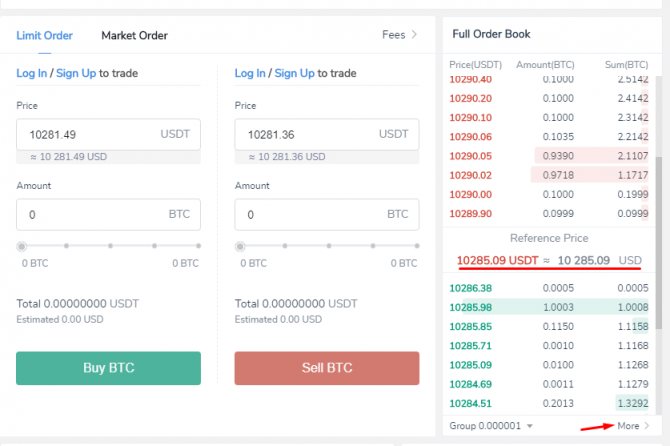Select ask order at price 10290.05
Viewport: 670px width, 446px height.
[x=549, y=156]
